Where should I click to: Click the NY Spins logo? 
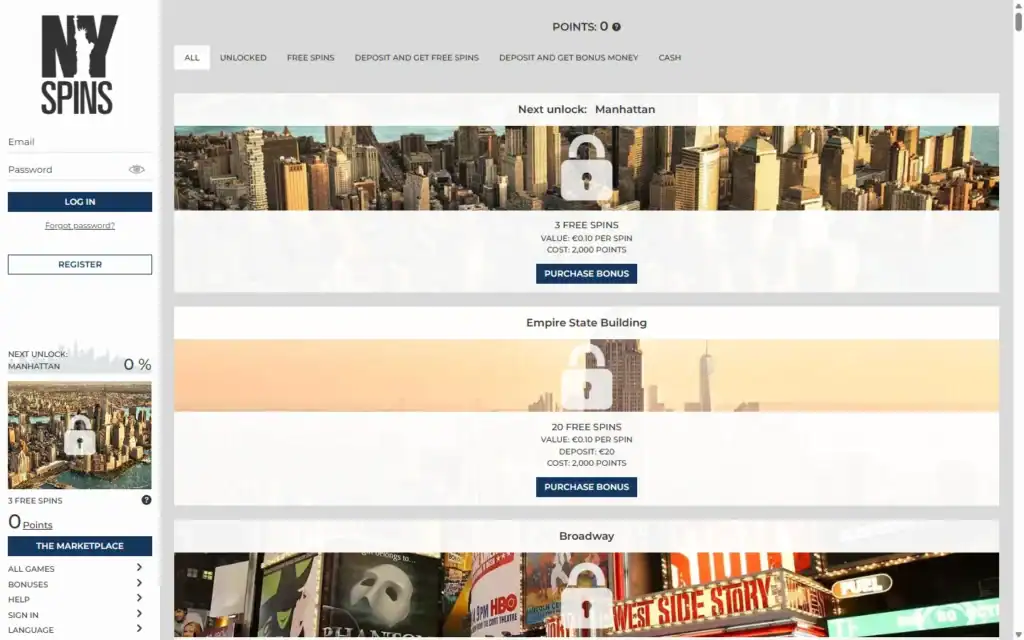point(80,65)
